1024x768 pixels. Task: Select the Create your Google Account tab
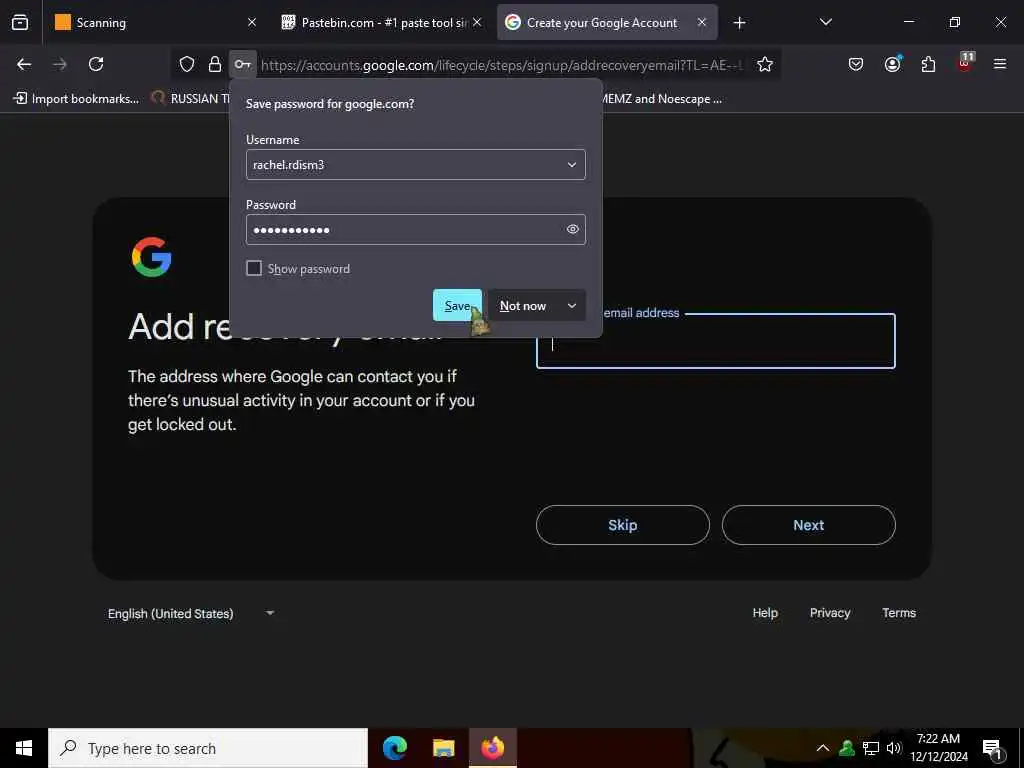(x=607, y=22)
